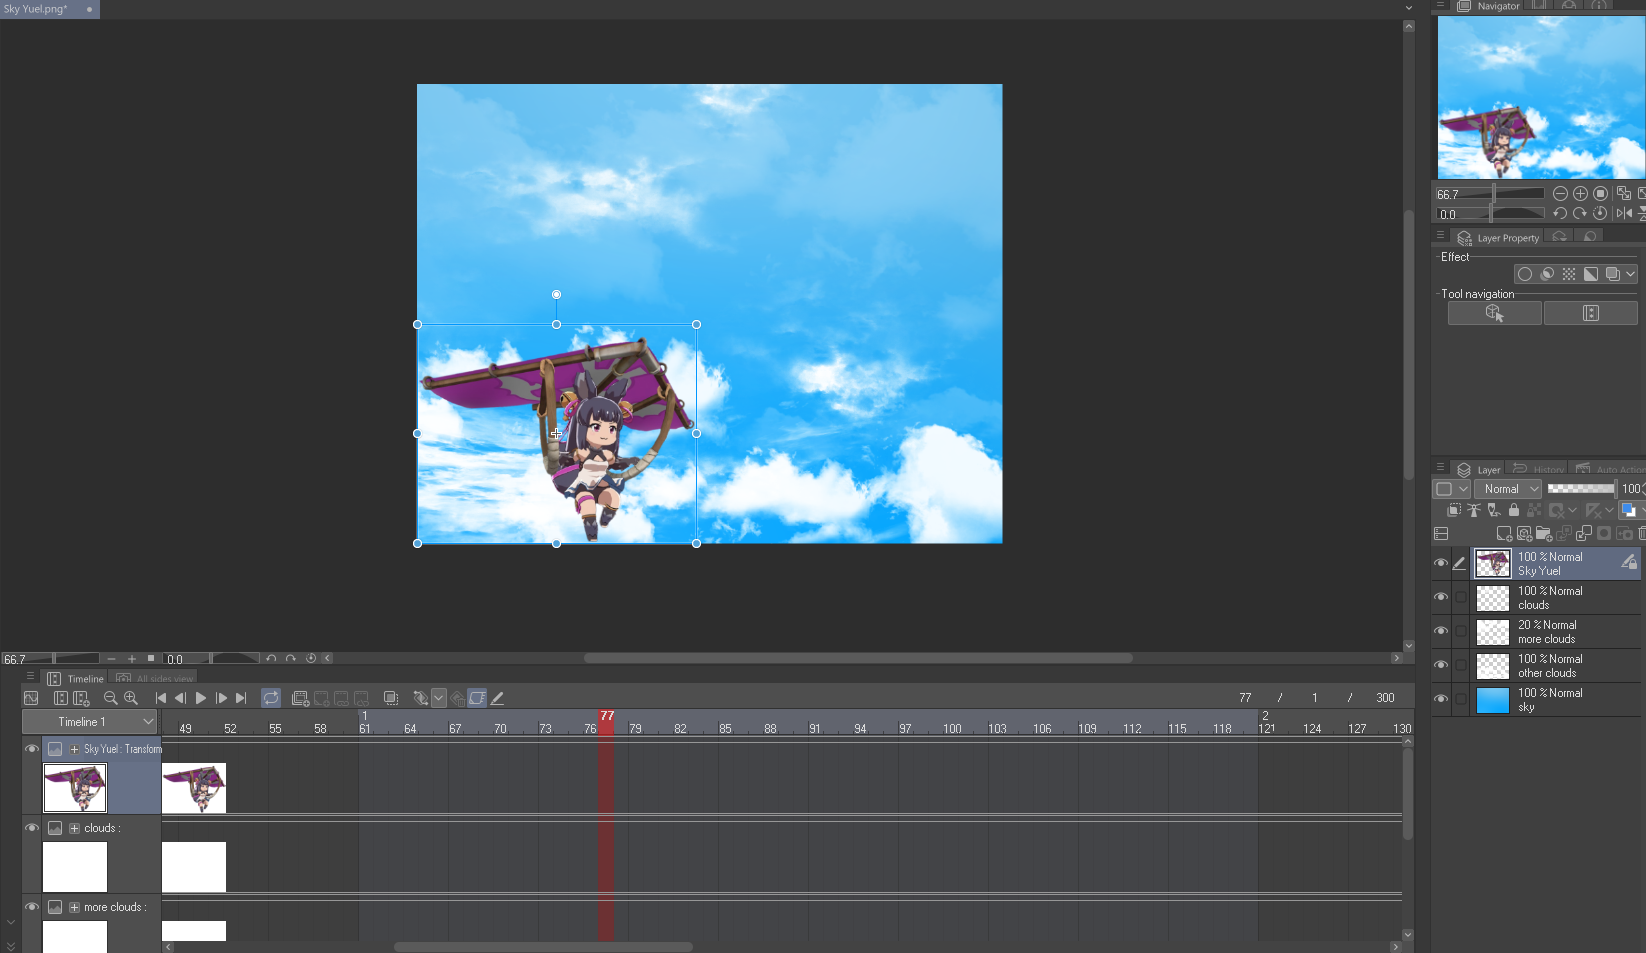Toggle loop playback in Timeline
Viewport: 1646px width, 953px height.
point(271,698)
